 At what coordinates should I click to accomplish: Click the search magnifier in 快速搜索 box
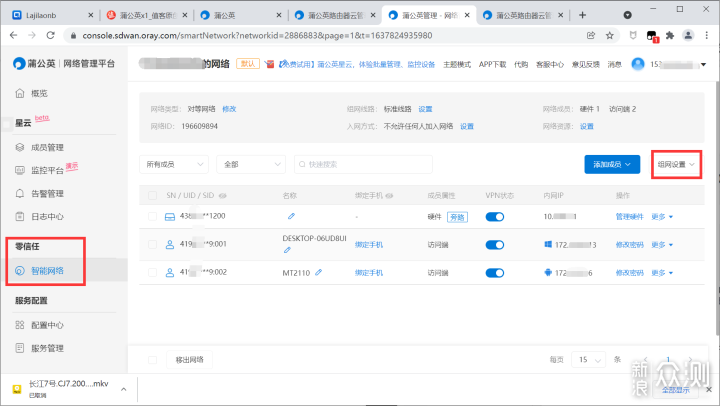pos(302,164)
